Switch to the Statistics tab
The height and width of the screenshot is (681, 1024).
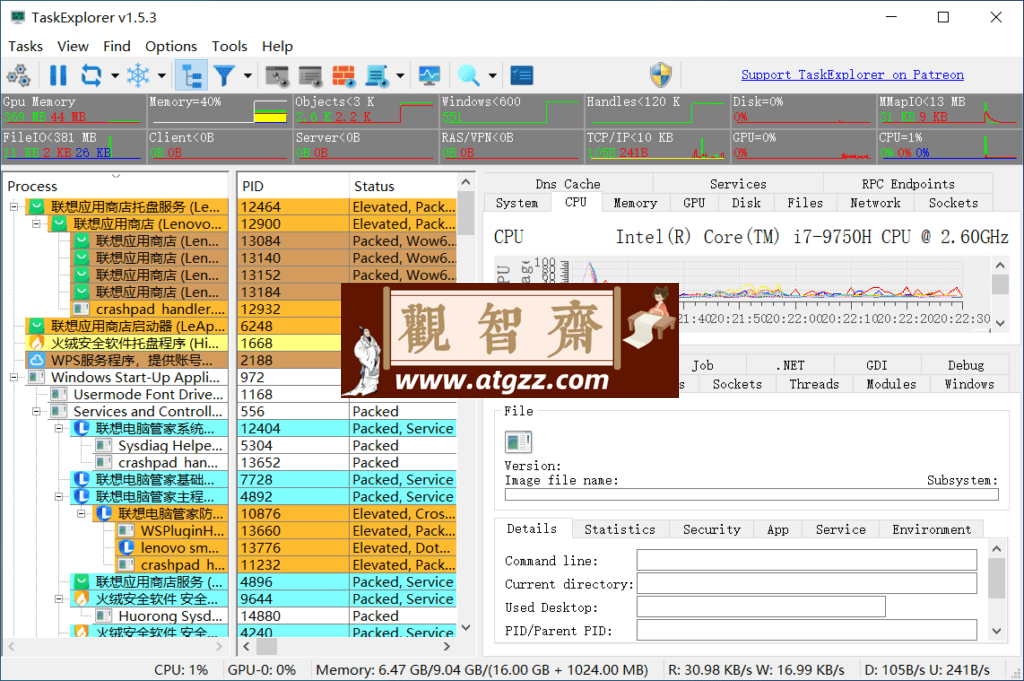pos(620,530)
